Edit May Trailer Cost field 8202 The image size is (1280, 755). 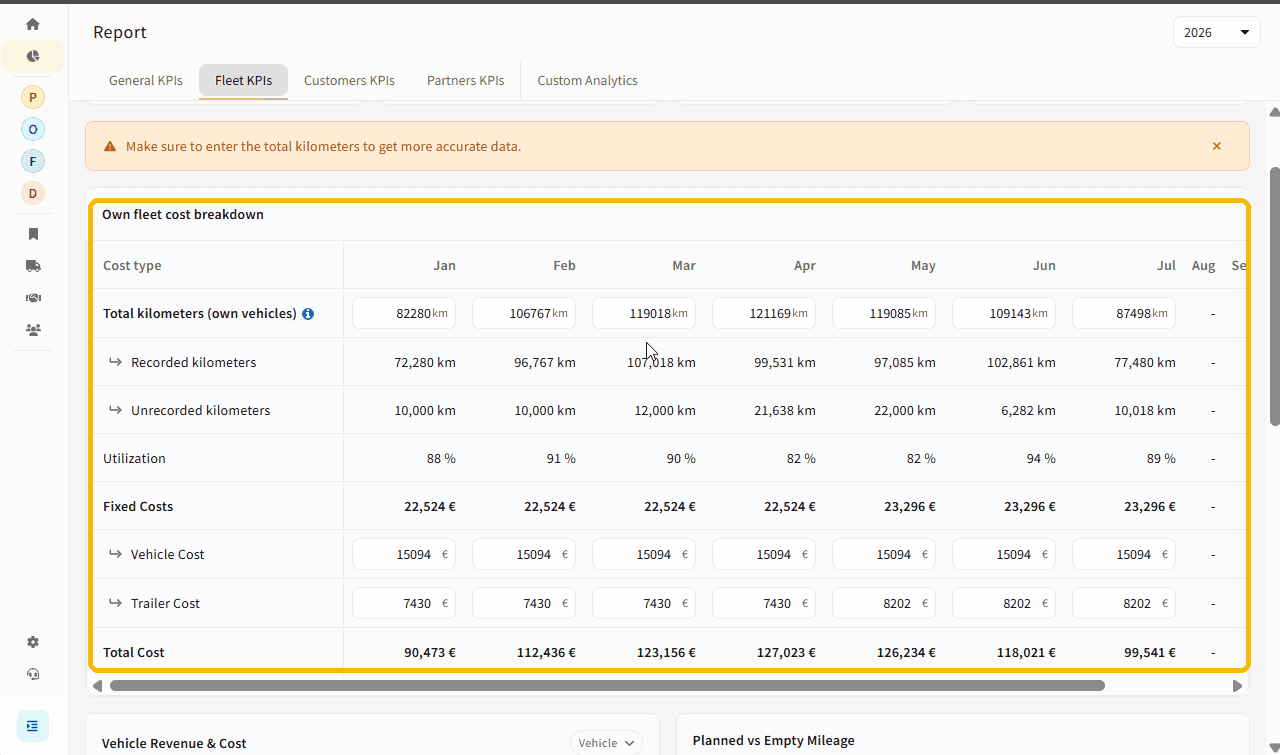coord(884,603)
